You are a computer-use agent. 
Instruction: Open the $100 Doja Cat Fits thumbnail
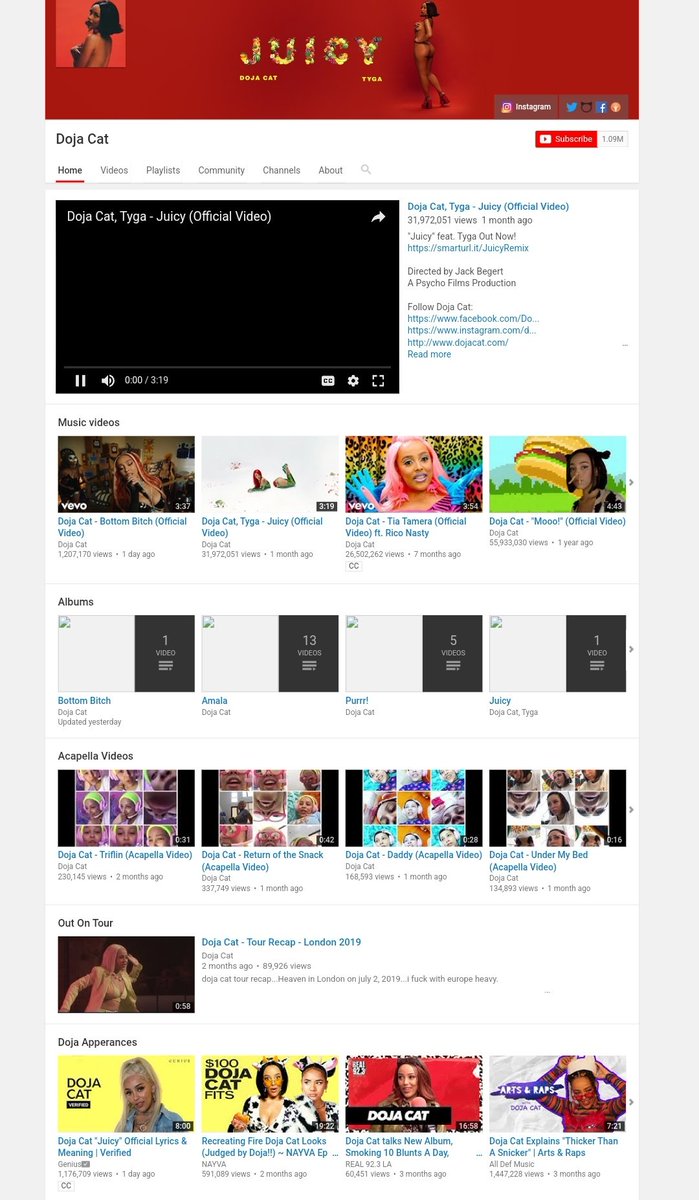tap(270, 1094)
